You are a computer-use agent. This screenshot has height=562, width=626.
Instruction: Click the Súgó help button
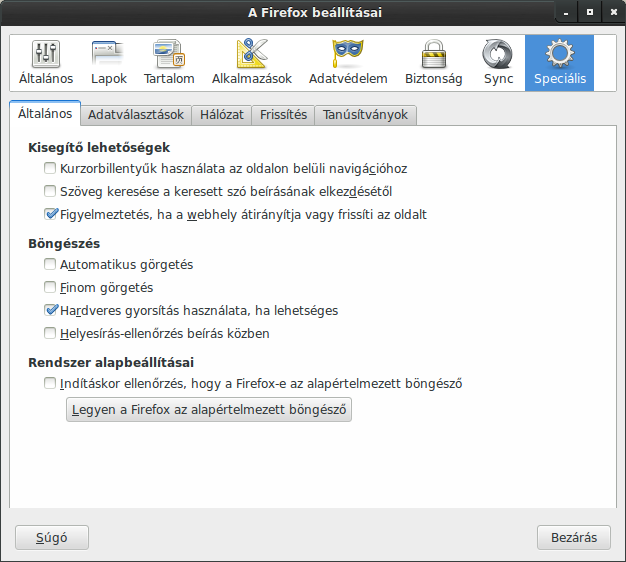(x=52, y=538)
